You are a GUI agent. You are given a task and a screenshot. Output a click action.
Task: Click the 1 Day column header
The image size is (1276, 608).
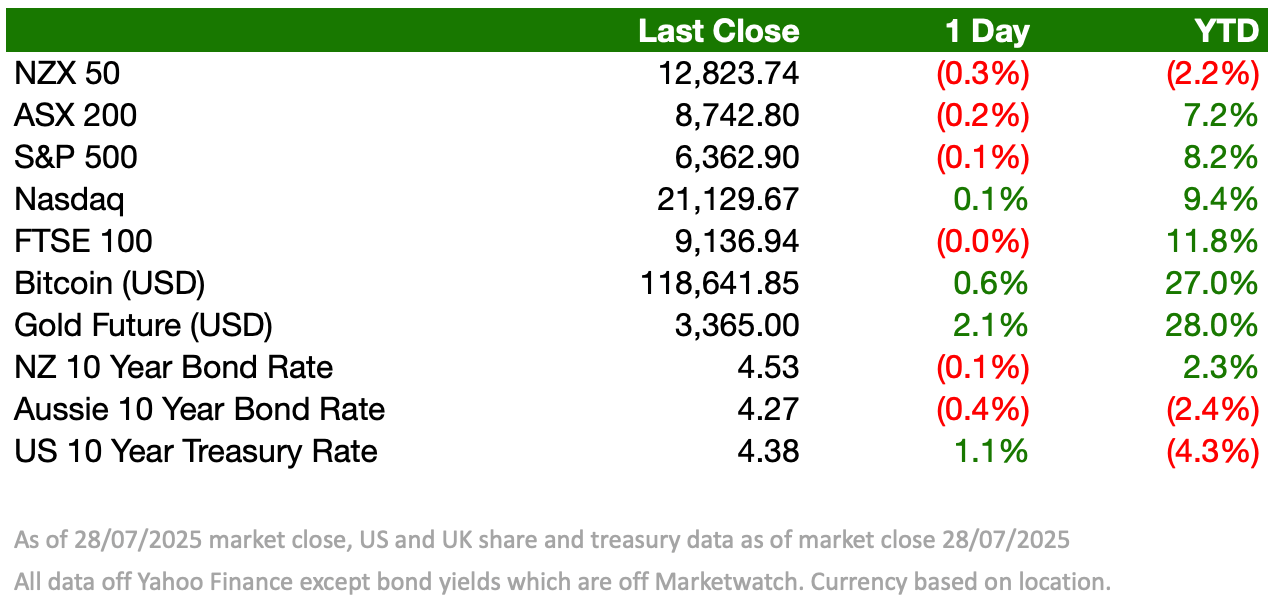(987, 31)
